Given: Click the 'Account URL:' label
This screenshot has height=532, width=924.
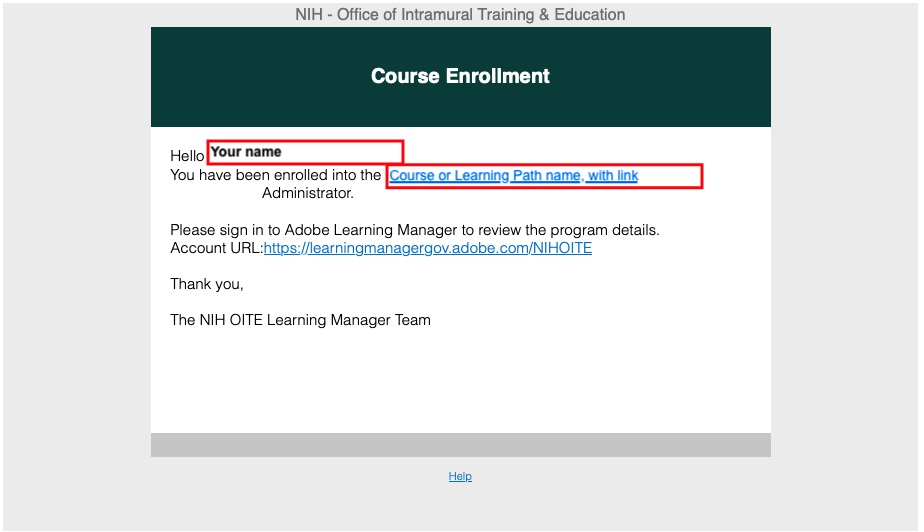Looking at the screenshot, I should [216, 248].
